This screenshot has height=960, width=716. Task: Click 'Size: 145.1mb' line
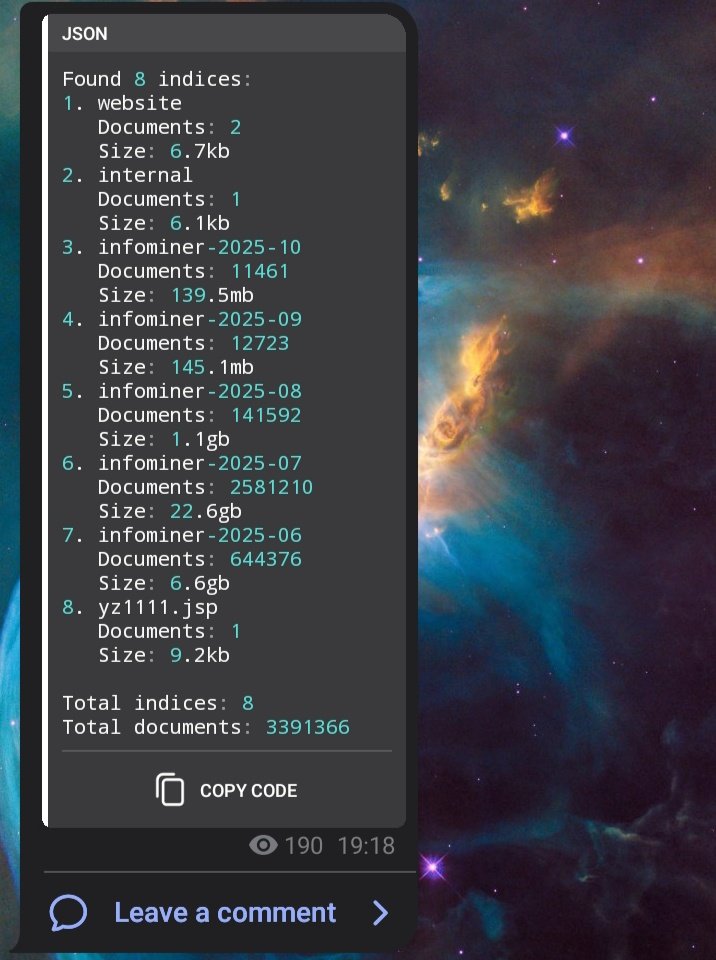(176, 367)
